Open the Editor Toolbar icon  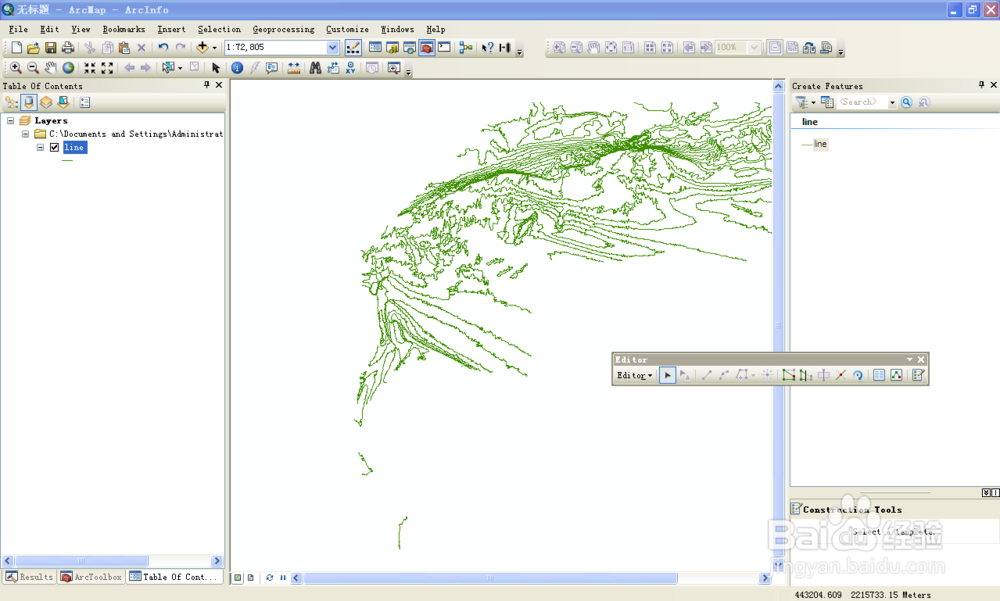353,47
